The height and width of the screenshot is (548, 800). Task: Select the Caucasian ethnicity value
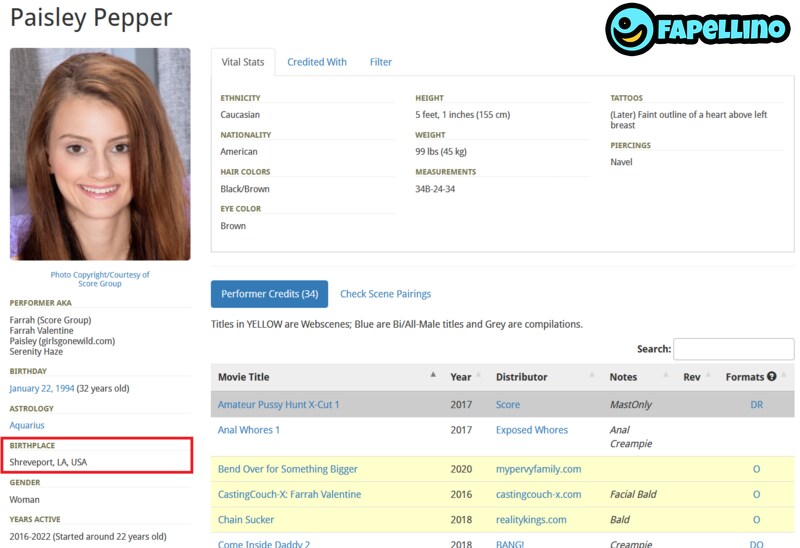point(240,115)
